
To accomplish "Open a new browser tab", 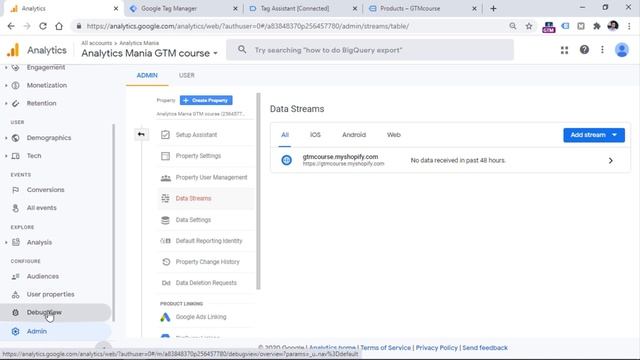I will coord(493,9).
